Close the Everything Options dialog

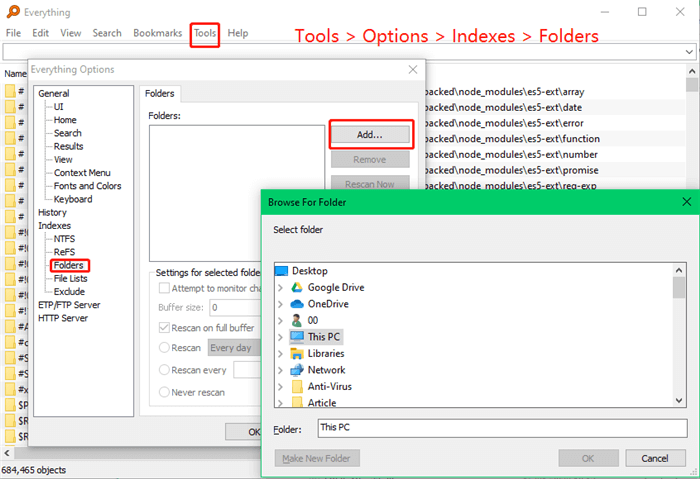[x=413, y=69]
